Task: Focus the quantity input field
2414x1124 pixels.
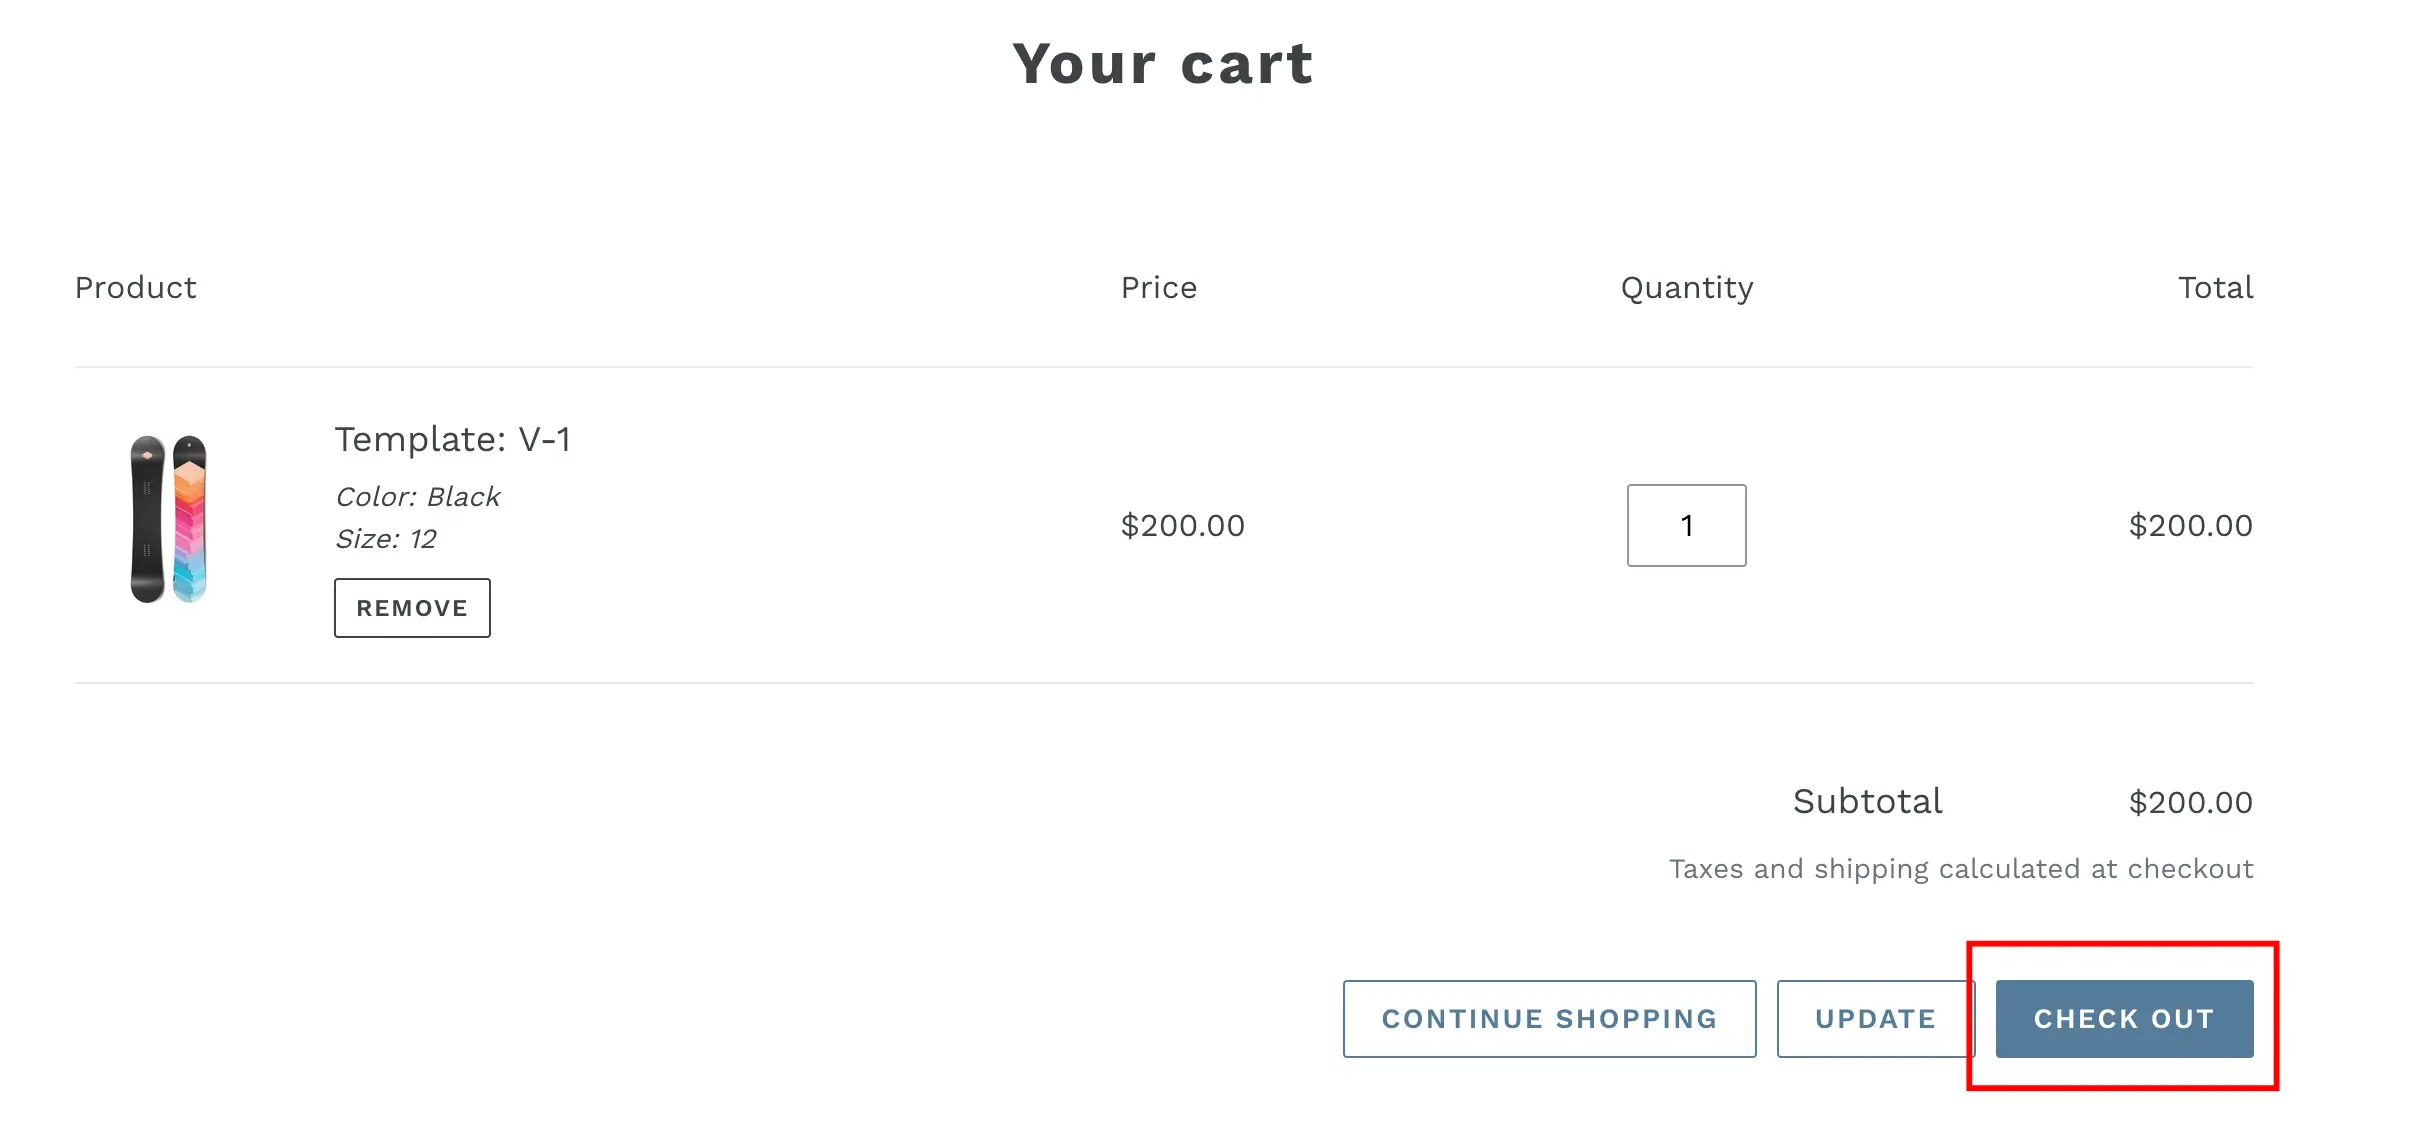Action: click(1686, 526)
